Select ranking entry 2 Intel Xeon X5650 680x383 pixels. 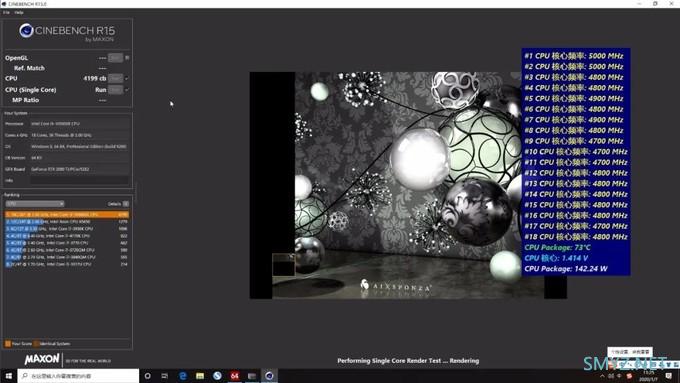point(67,222)
